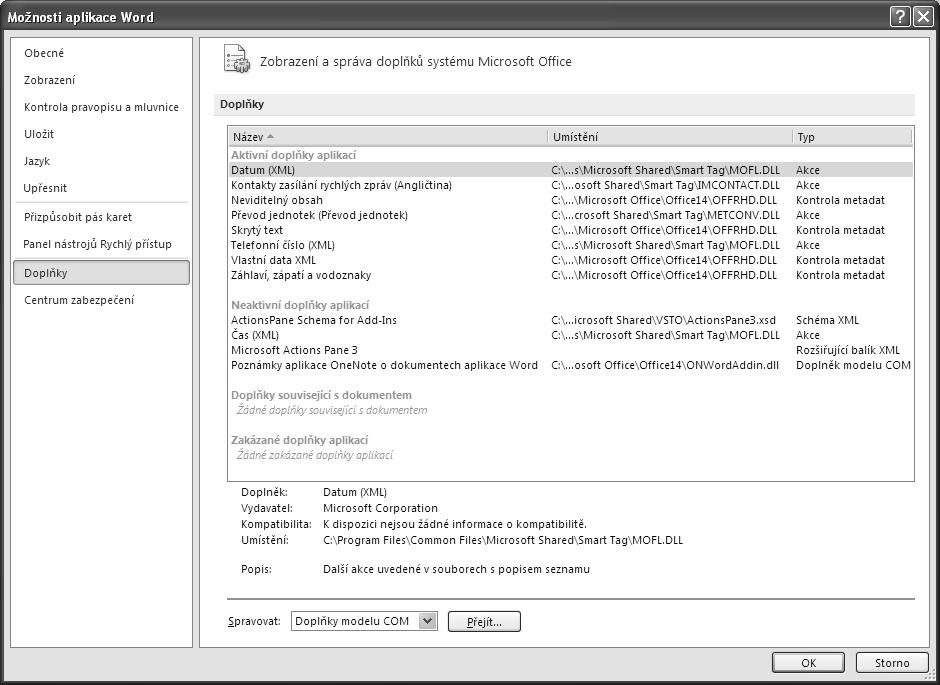The image size is (940, 685).
Task: Click the METCONV.DLL location cell
Action: [665, 215]
